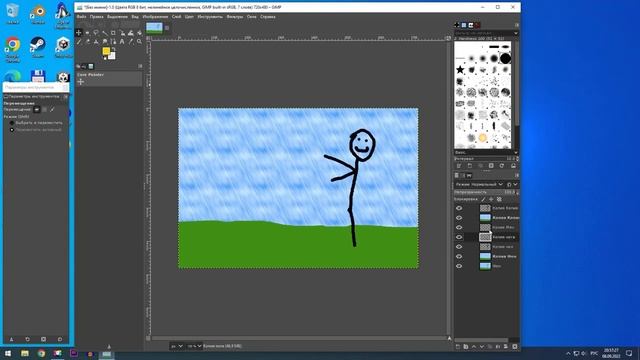Viewport: 640px width, 360px height.
Task: Select the Fuzzy Select wand tool
Action: [x=105, y=33]
